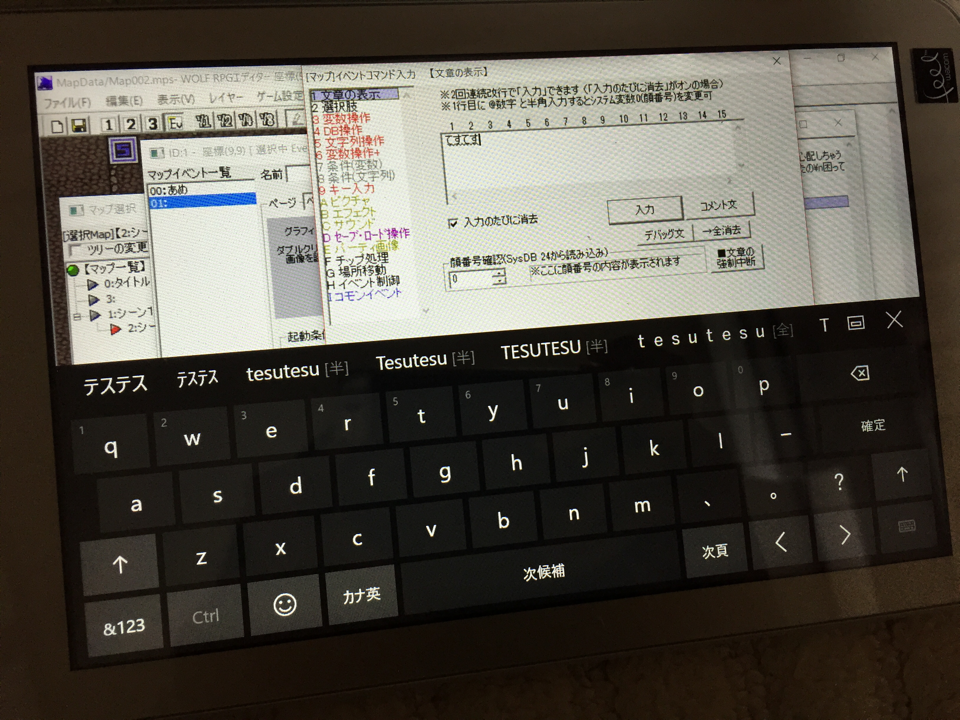Viewport: 960px width, 720px height.
Task: Open the レイヤー menu
Action: pyautogui.click(x=225, y=97)
